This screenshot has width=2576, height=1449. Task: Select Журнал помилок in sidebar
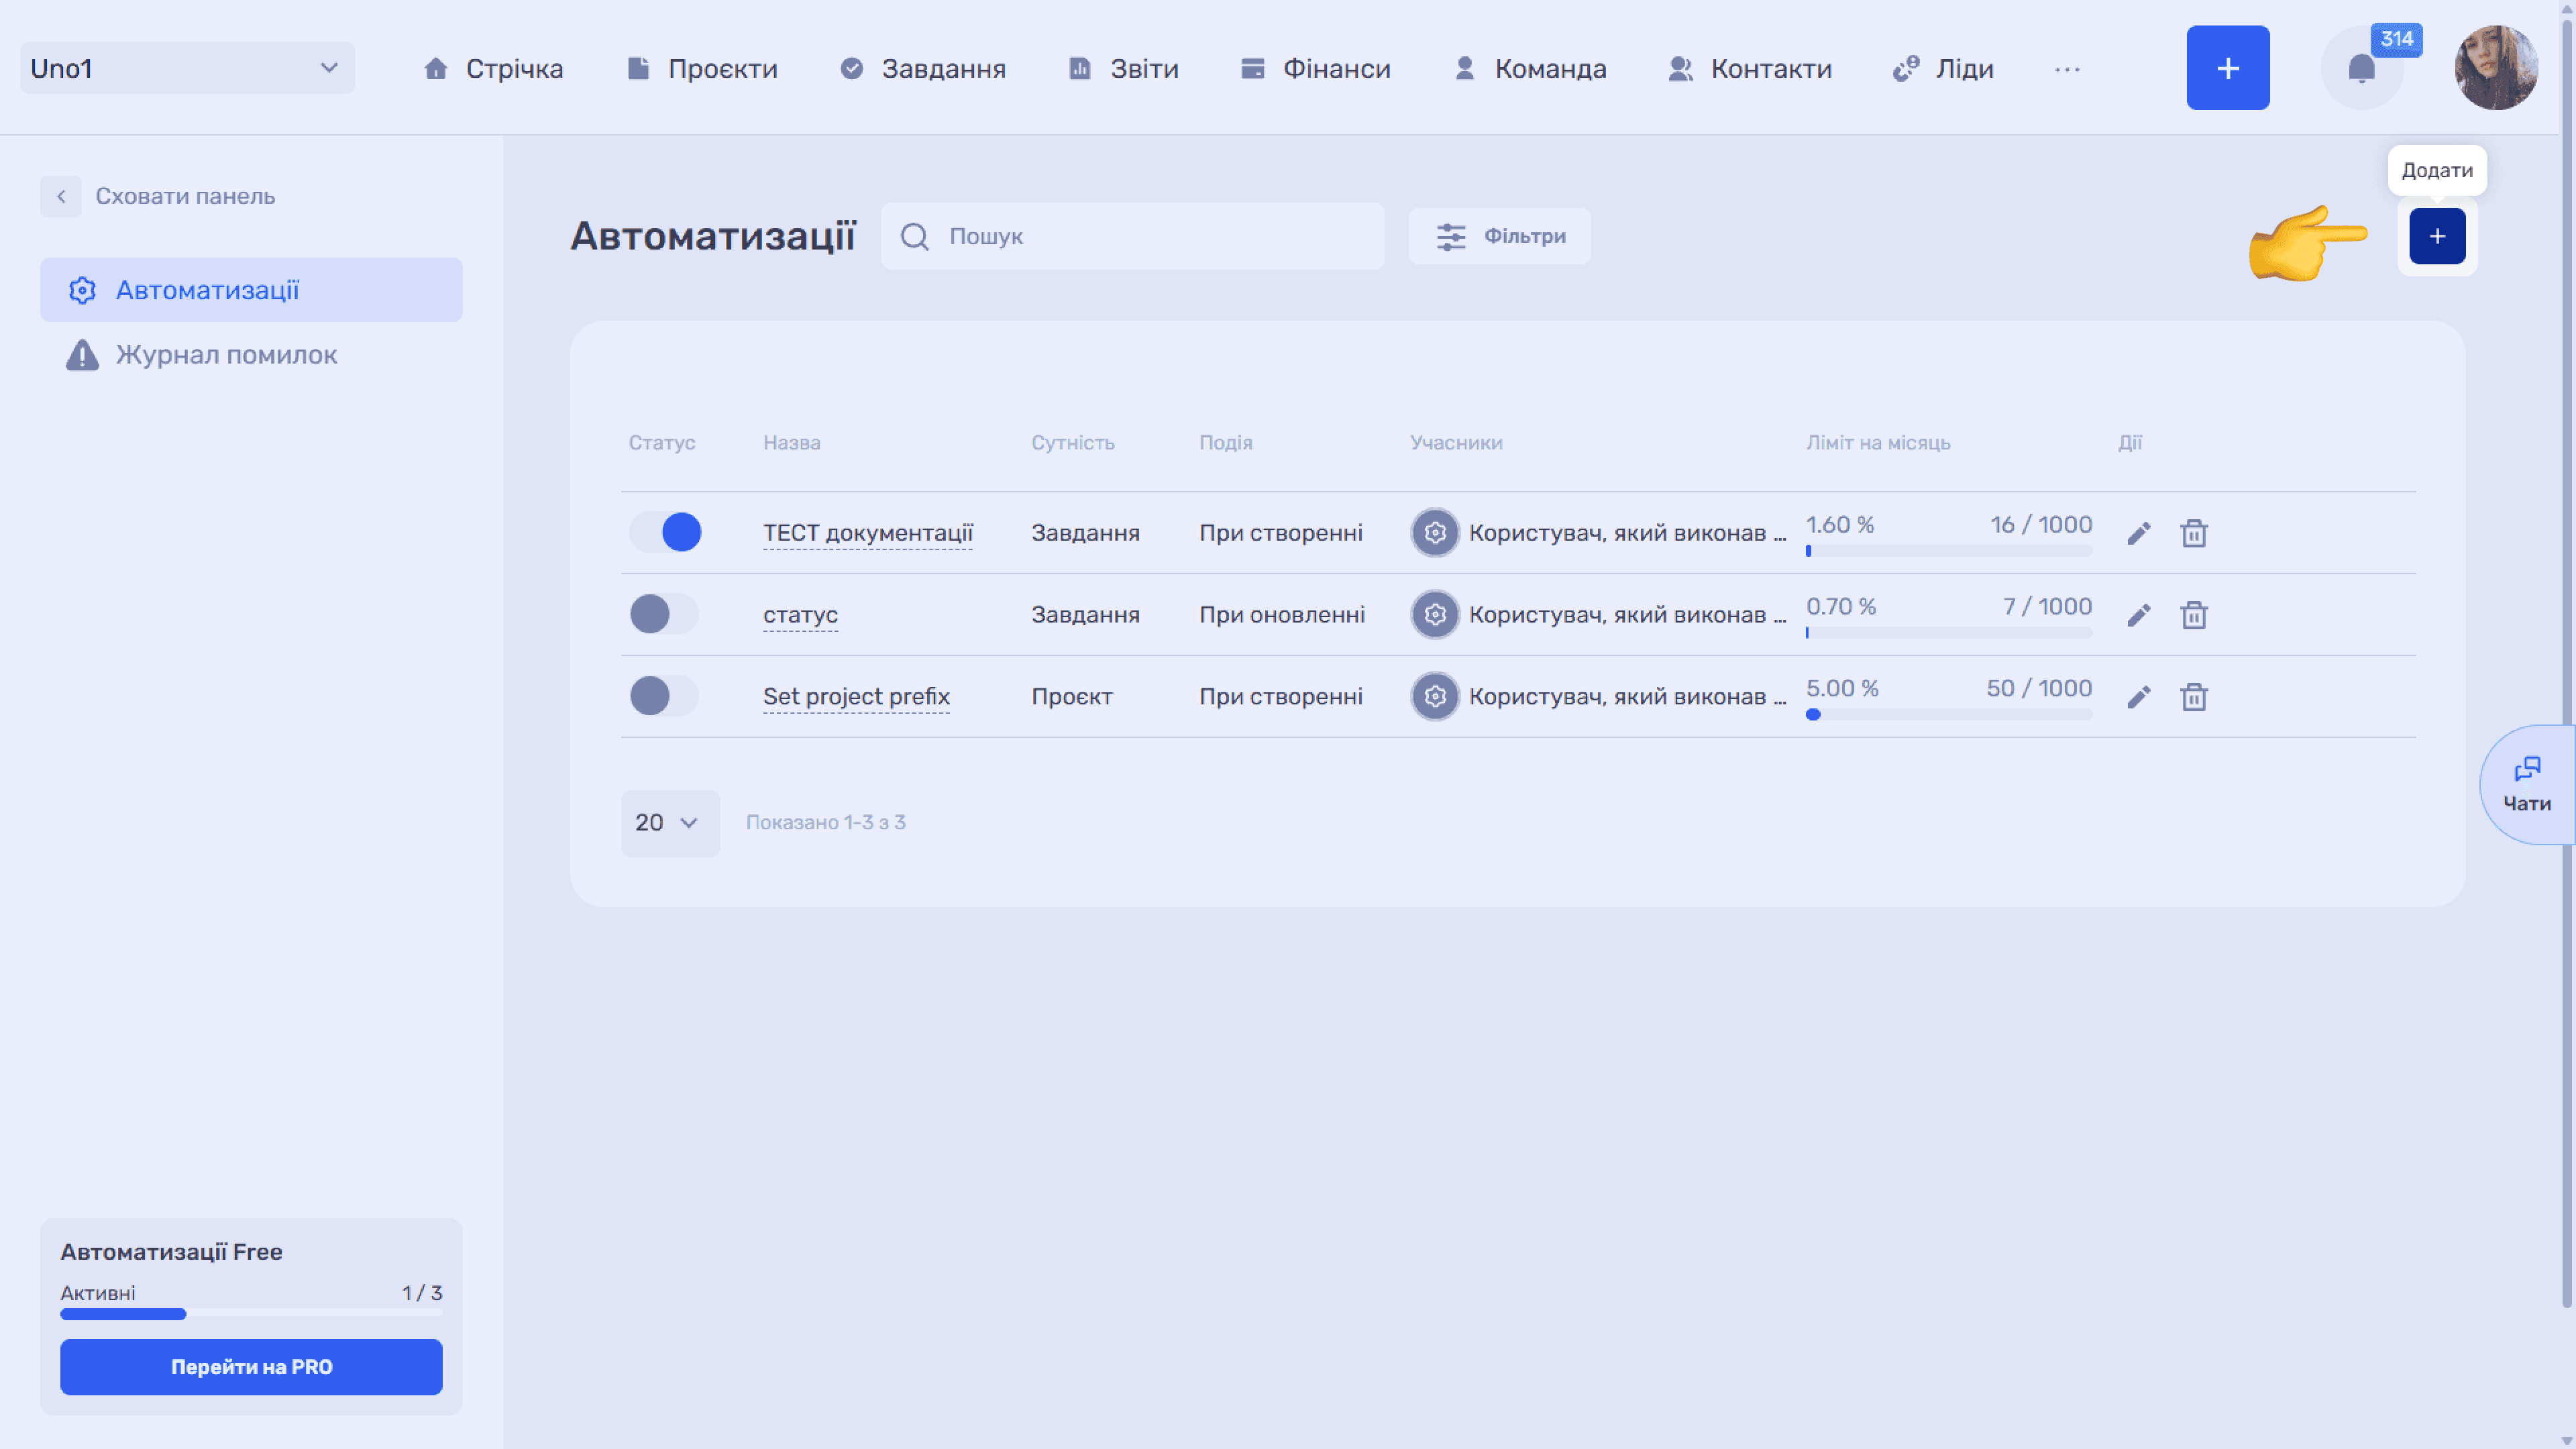click(251, 355)
